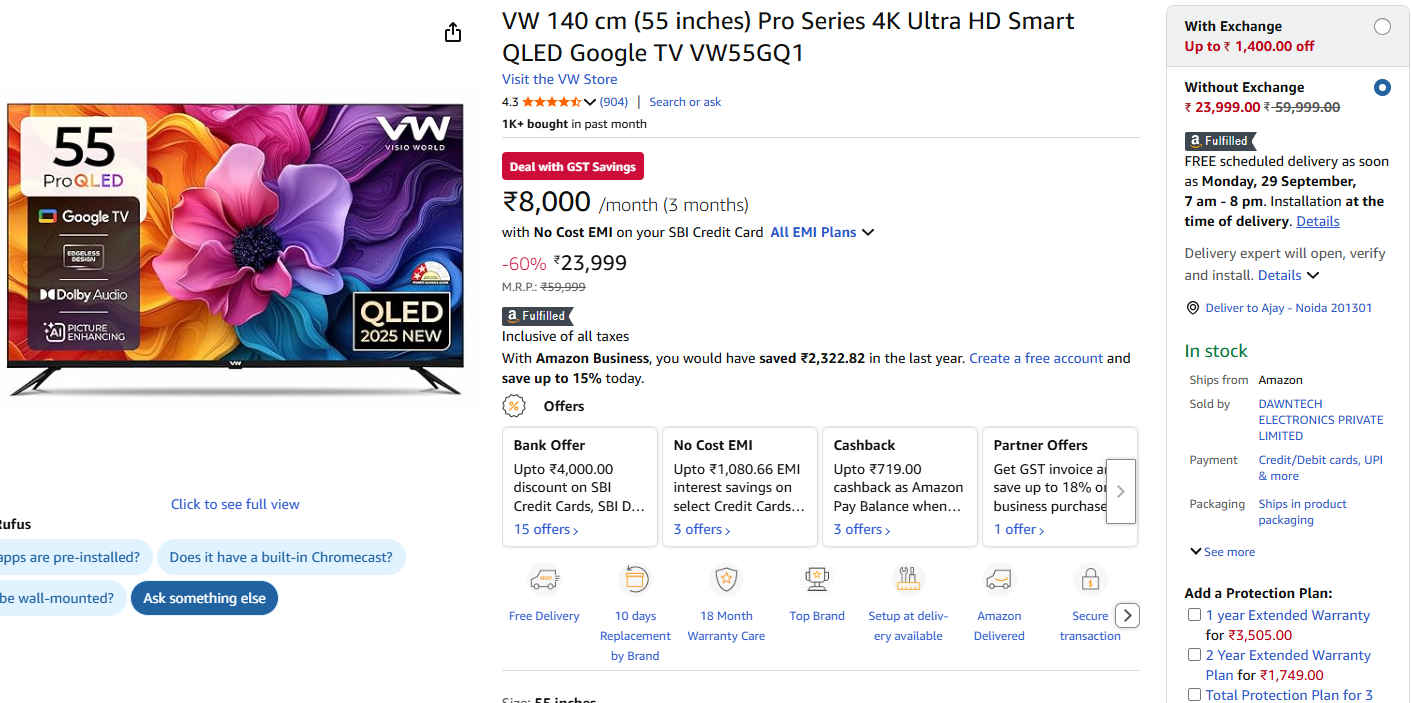The image size is (1411, 703).
Task: Click the Top Brand trophy icon
Action: coord(817,579)
